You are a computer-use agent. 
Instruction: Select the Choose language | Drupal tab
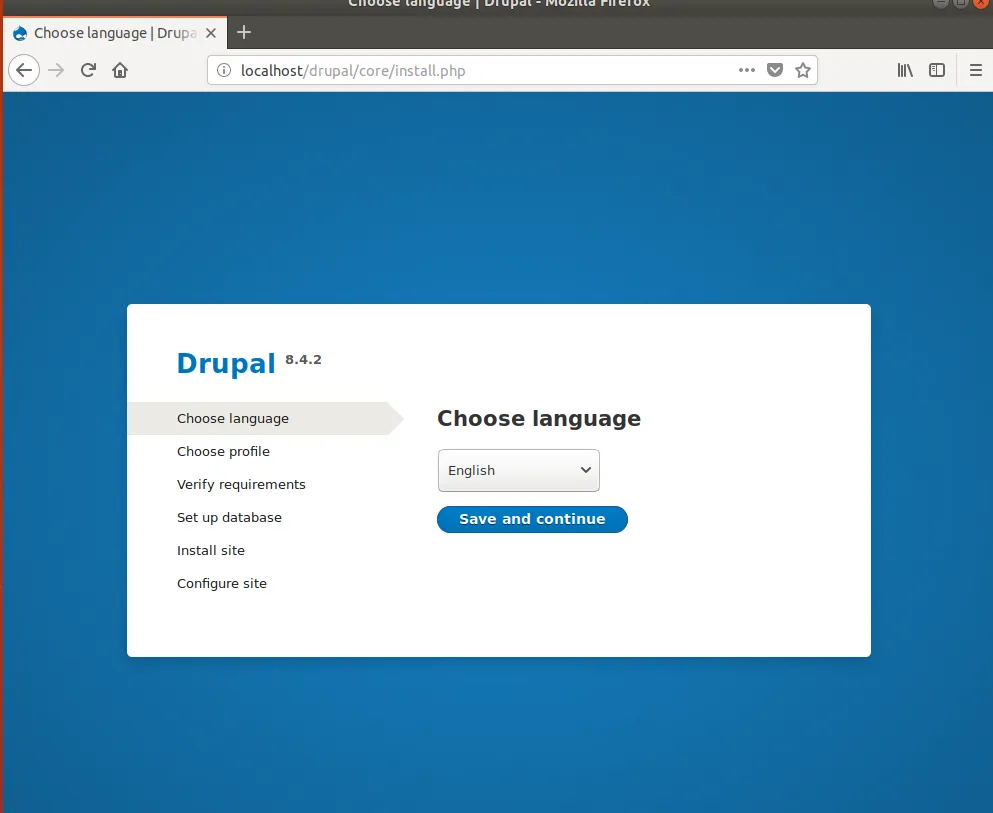pyautogui.click(x=115, y=33)
